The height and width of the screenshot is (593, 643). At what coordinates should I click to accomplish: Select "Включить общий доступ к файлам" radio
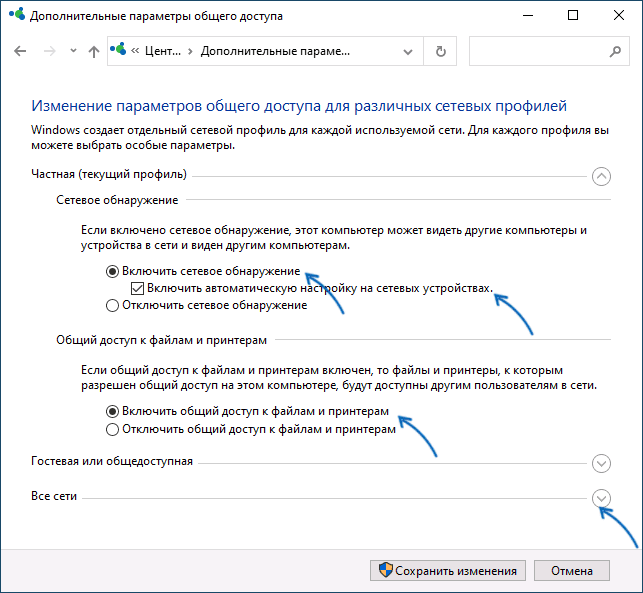[112, 411]
